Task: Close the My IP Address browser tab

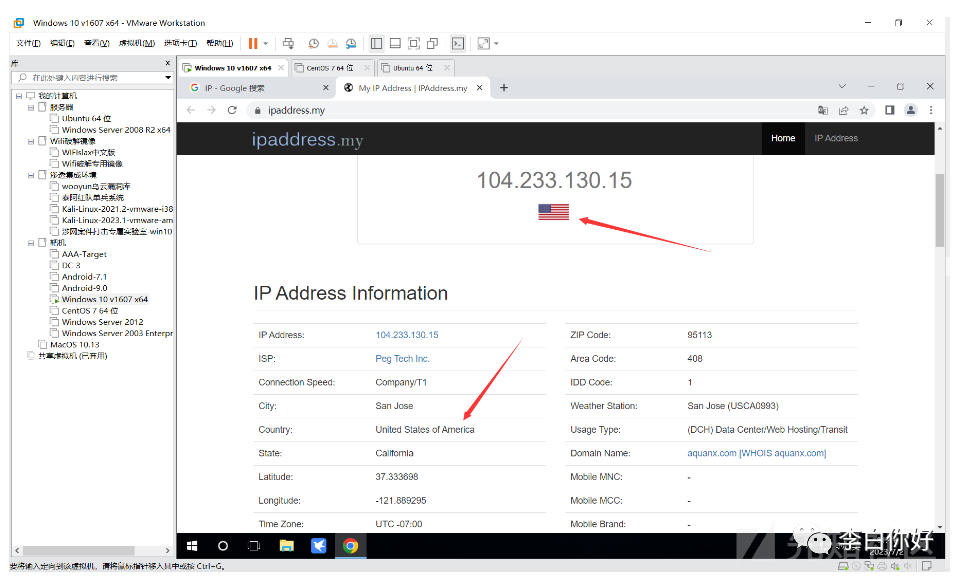Action: 479,88
